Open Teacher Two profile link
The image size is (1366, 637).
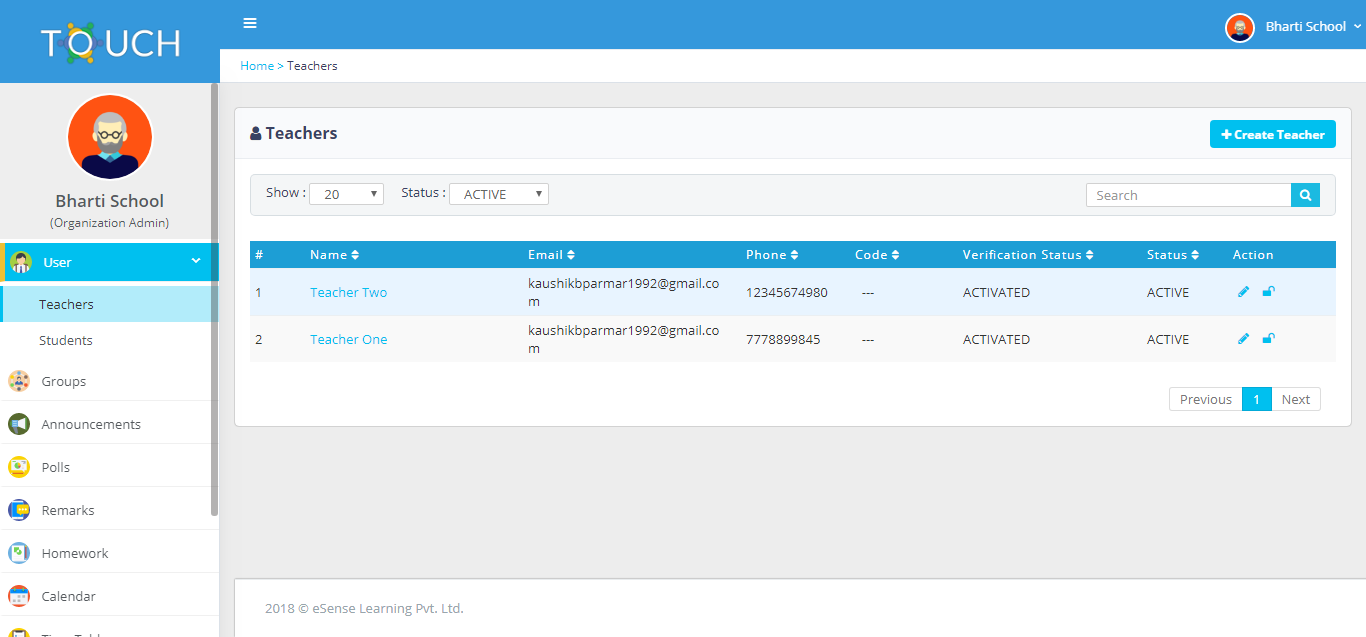coord(348,292)
